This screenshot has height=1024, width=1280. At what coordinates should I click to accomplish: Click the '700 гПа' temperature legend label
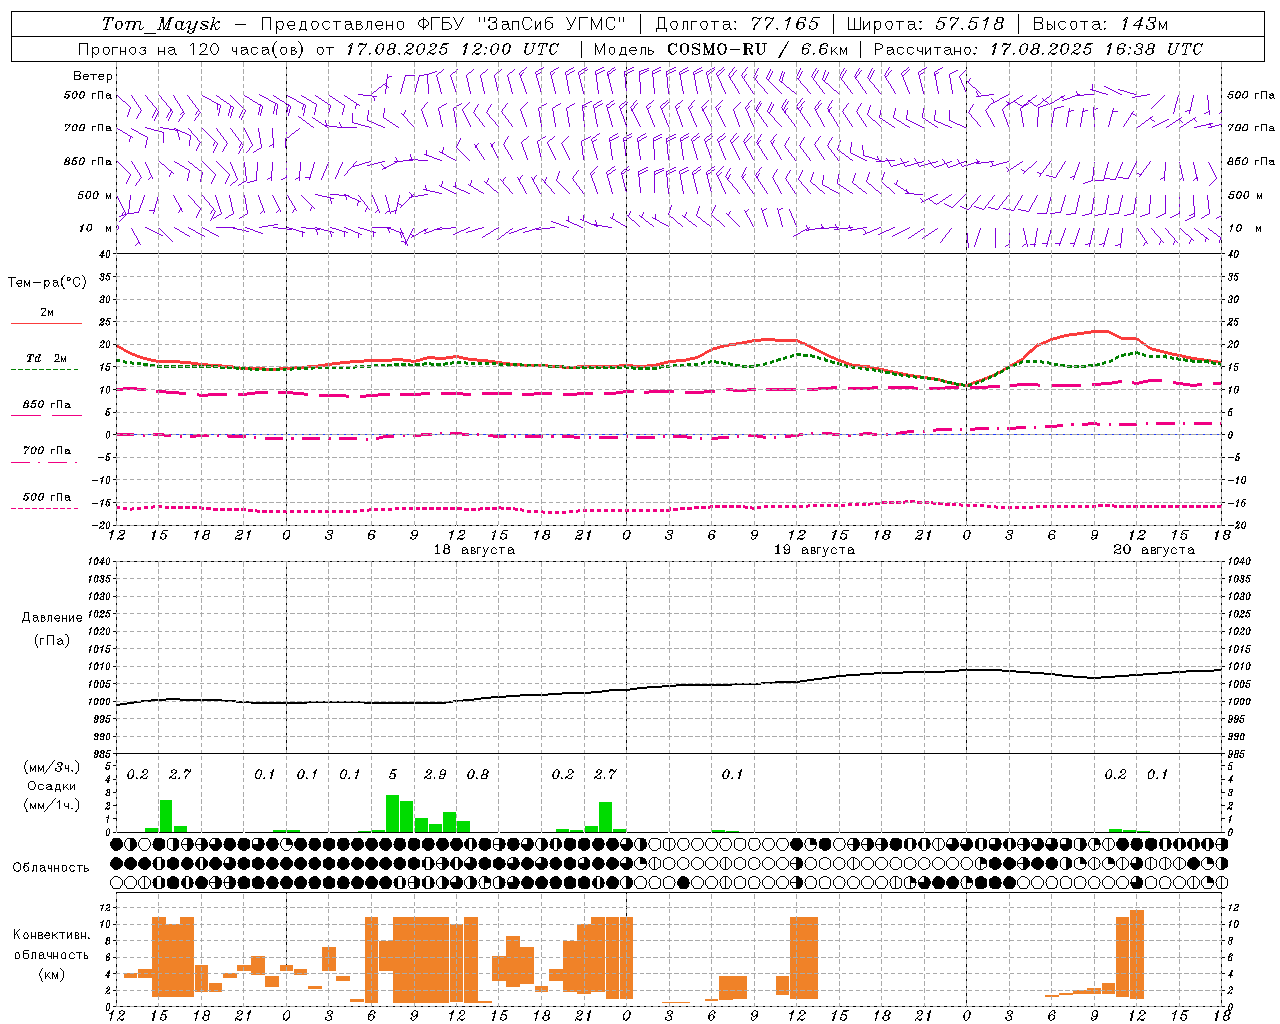[x=47, y=451]
